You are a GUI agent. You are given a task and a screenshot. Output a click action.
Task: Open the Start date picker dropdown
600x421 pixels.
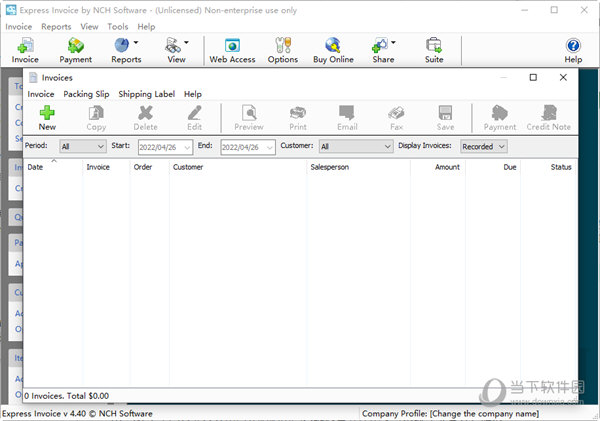[187, 147]
